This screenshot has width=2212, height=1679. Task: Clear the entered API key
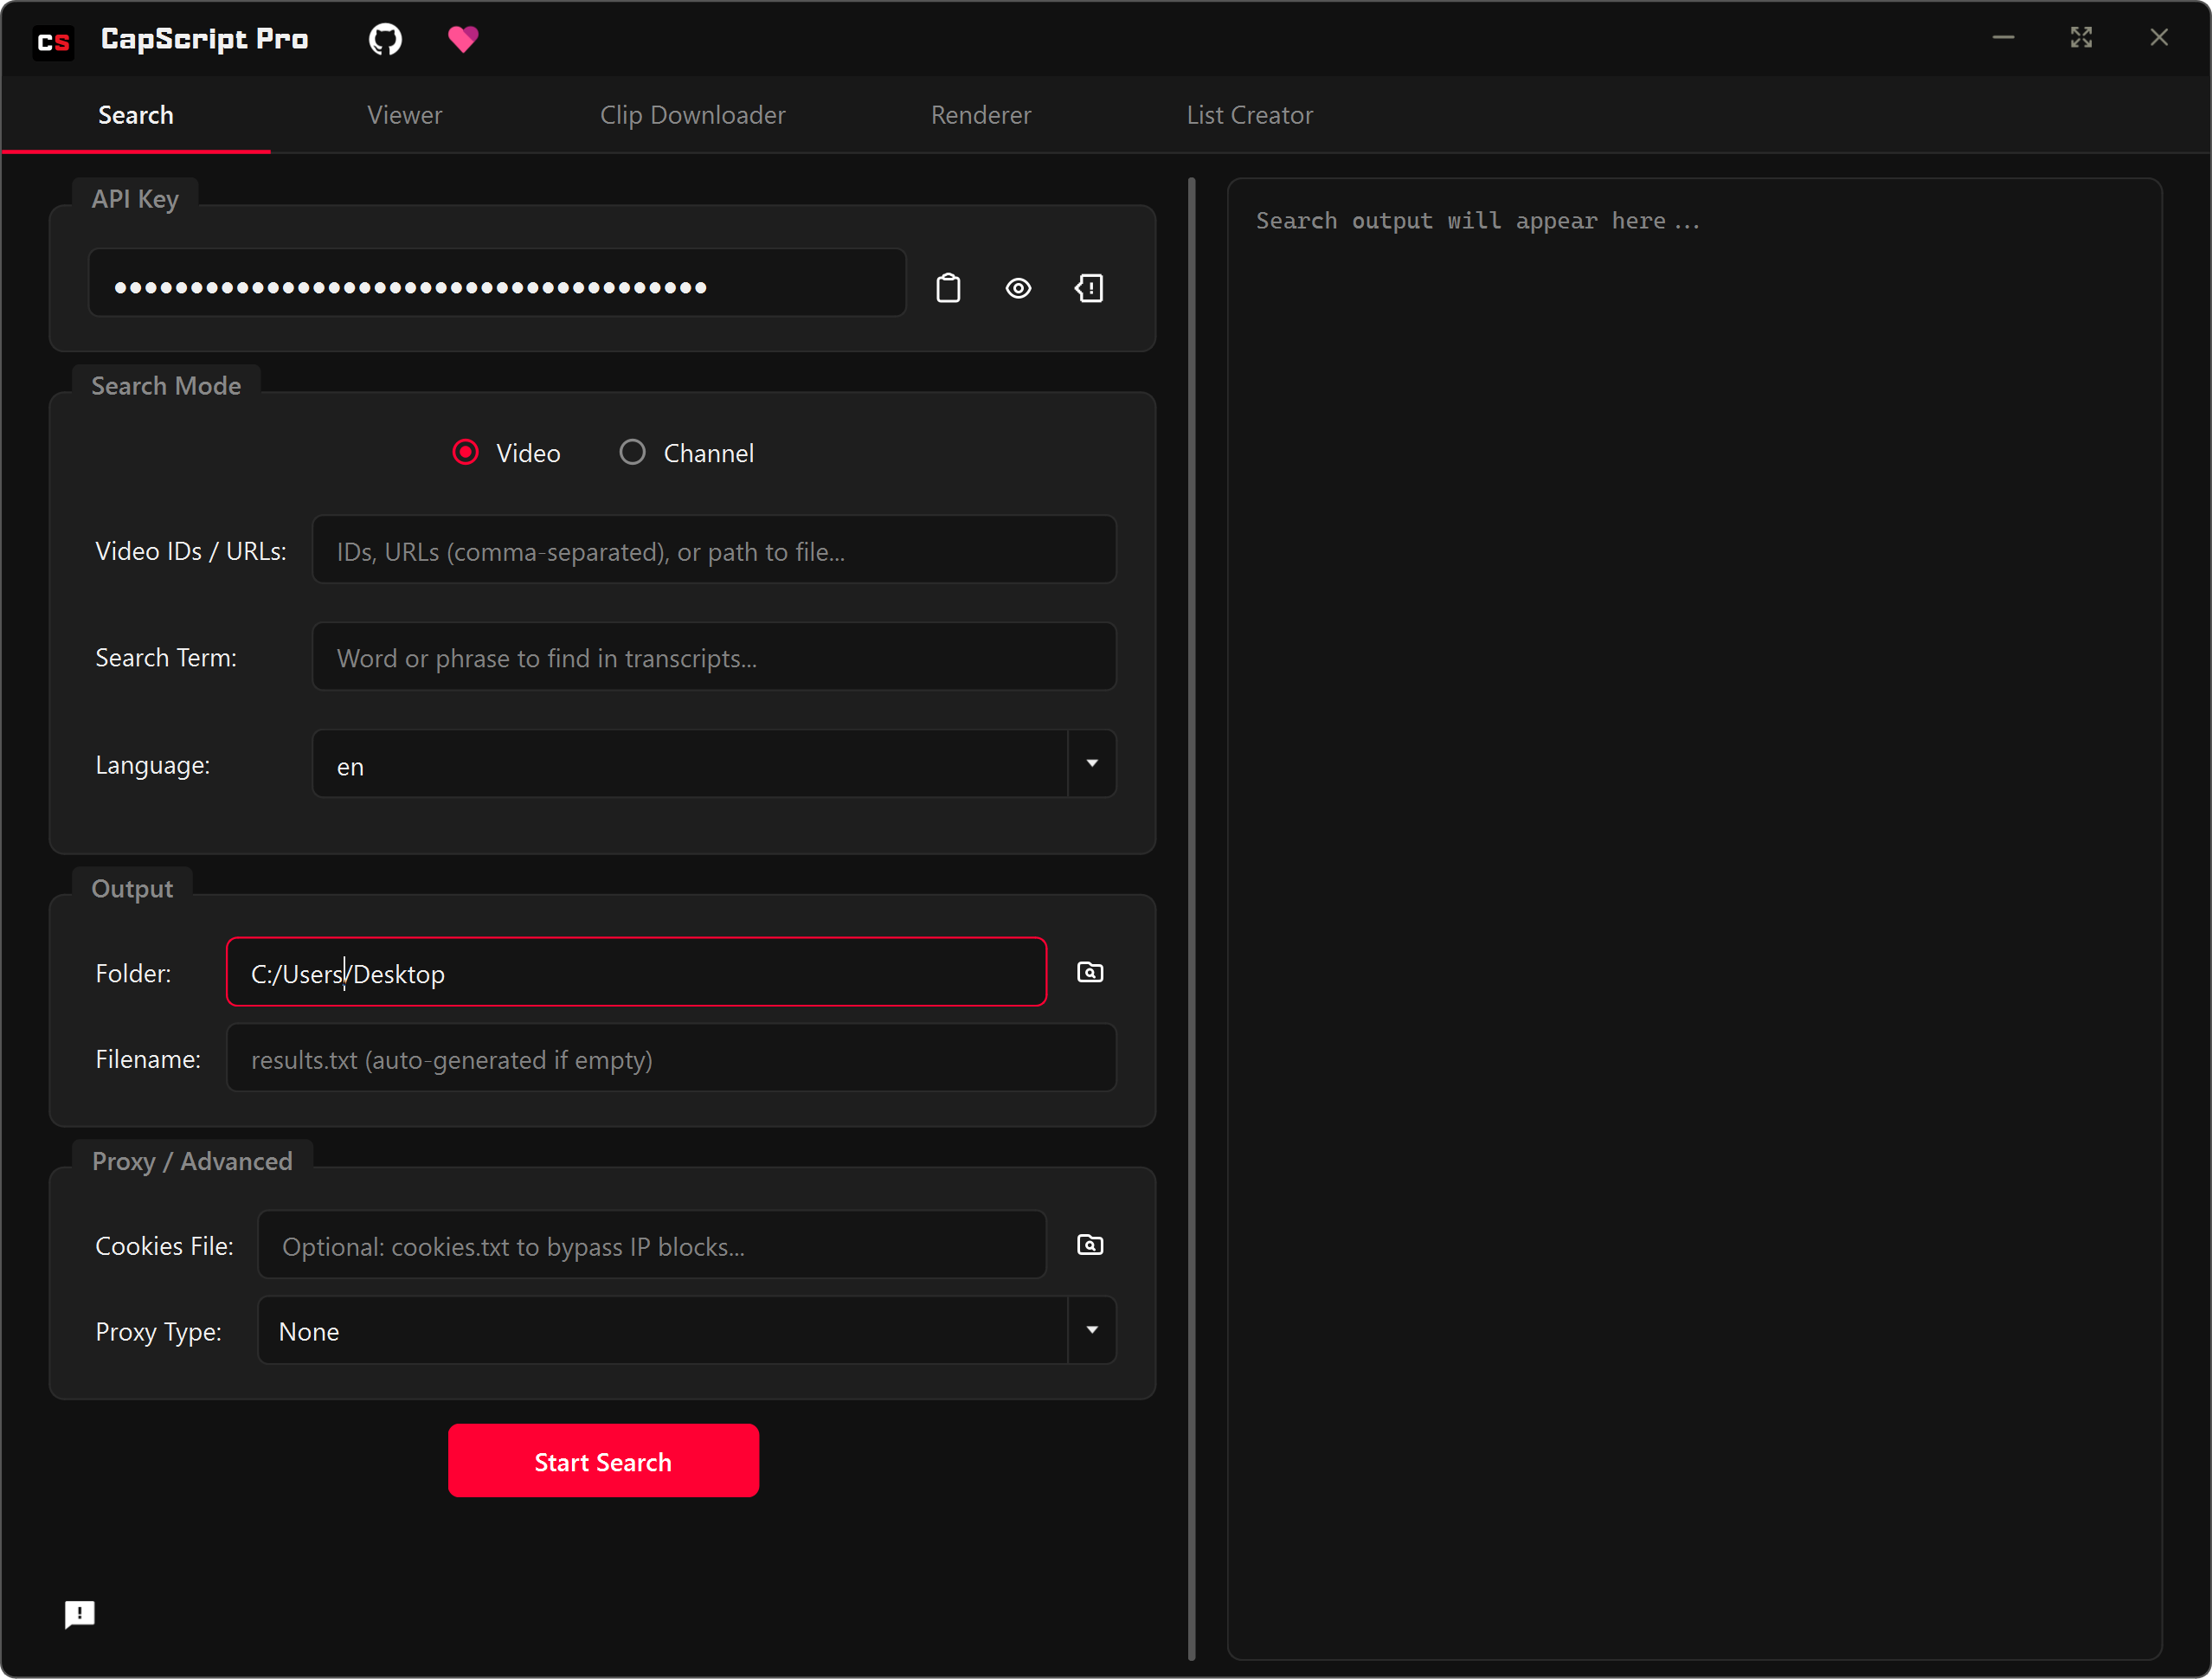point(1090,288)
